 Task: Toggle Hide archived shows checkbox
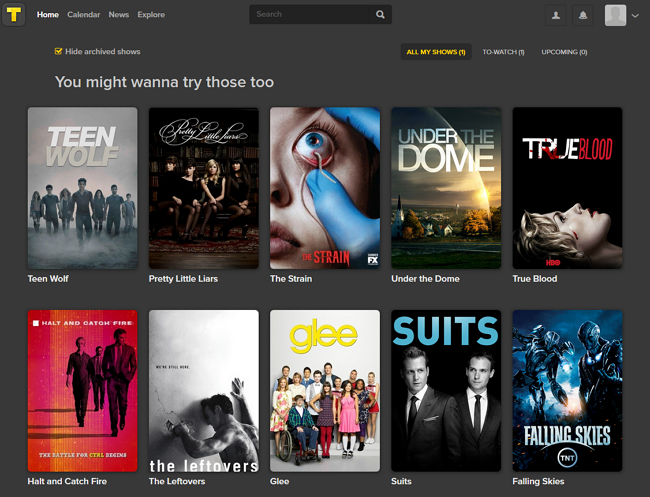(58, 51)
